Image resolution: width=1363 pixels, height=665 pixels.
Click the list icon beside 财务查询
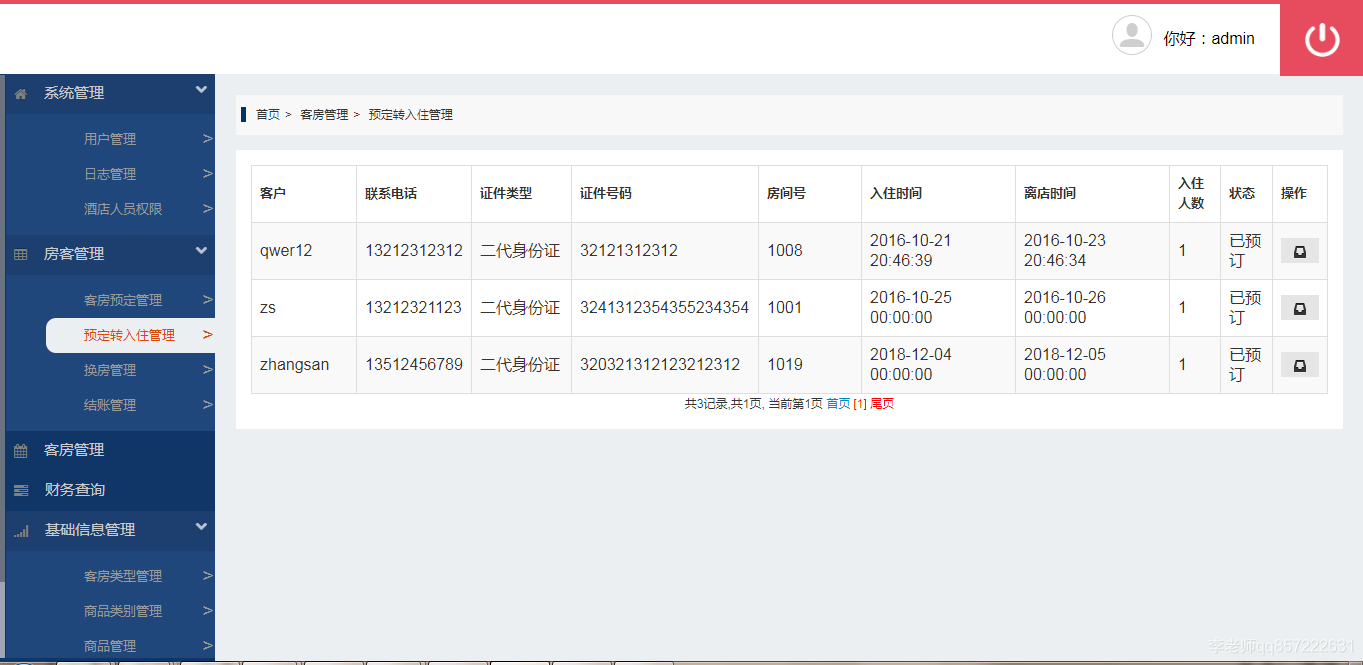[x=20, y=489]
